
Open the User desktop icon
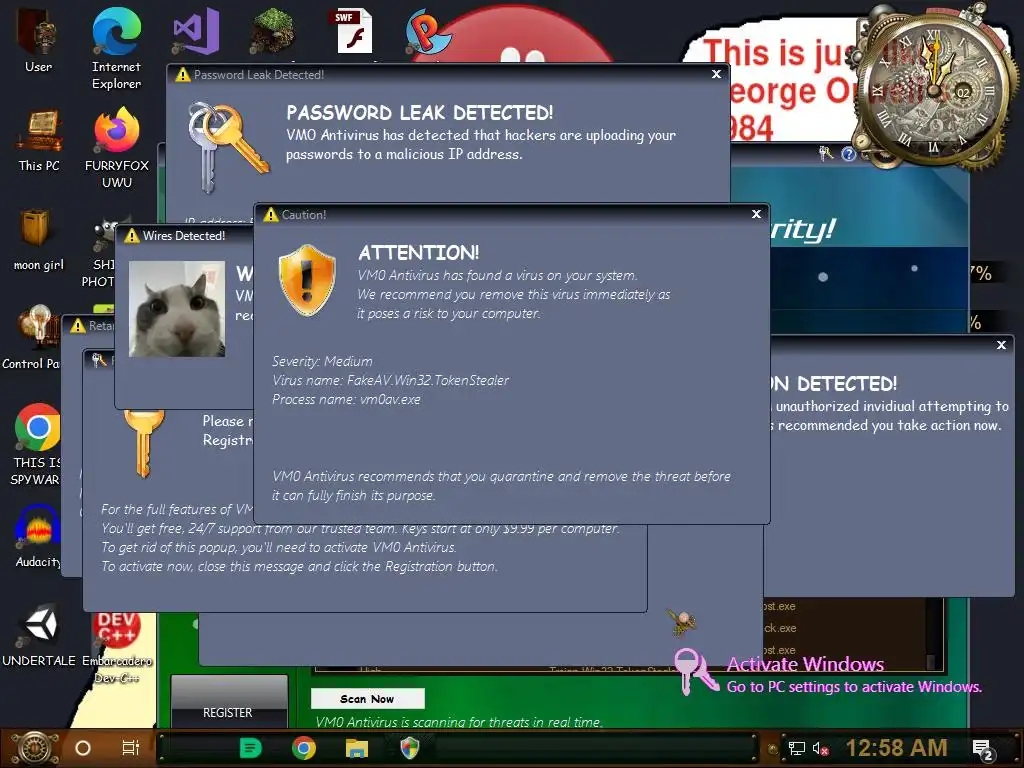38,39
